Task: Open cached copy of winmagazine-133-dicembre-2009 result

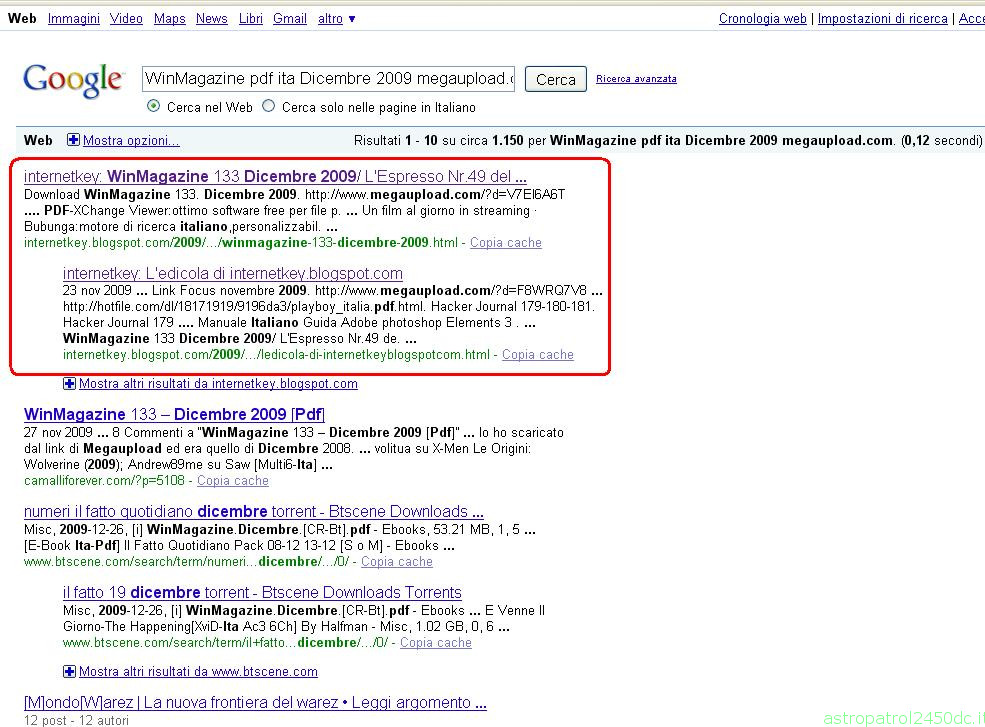Action: tap(506, 243)
